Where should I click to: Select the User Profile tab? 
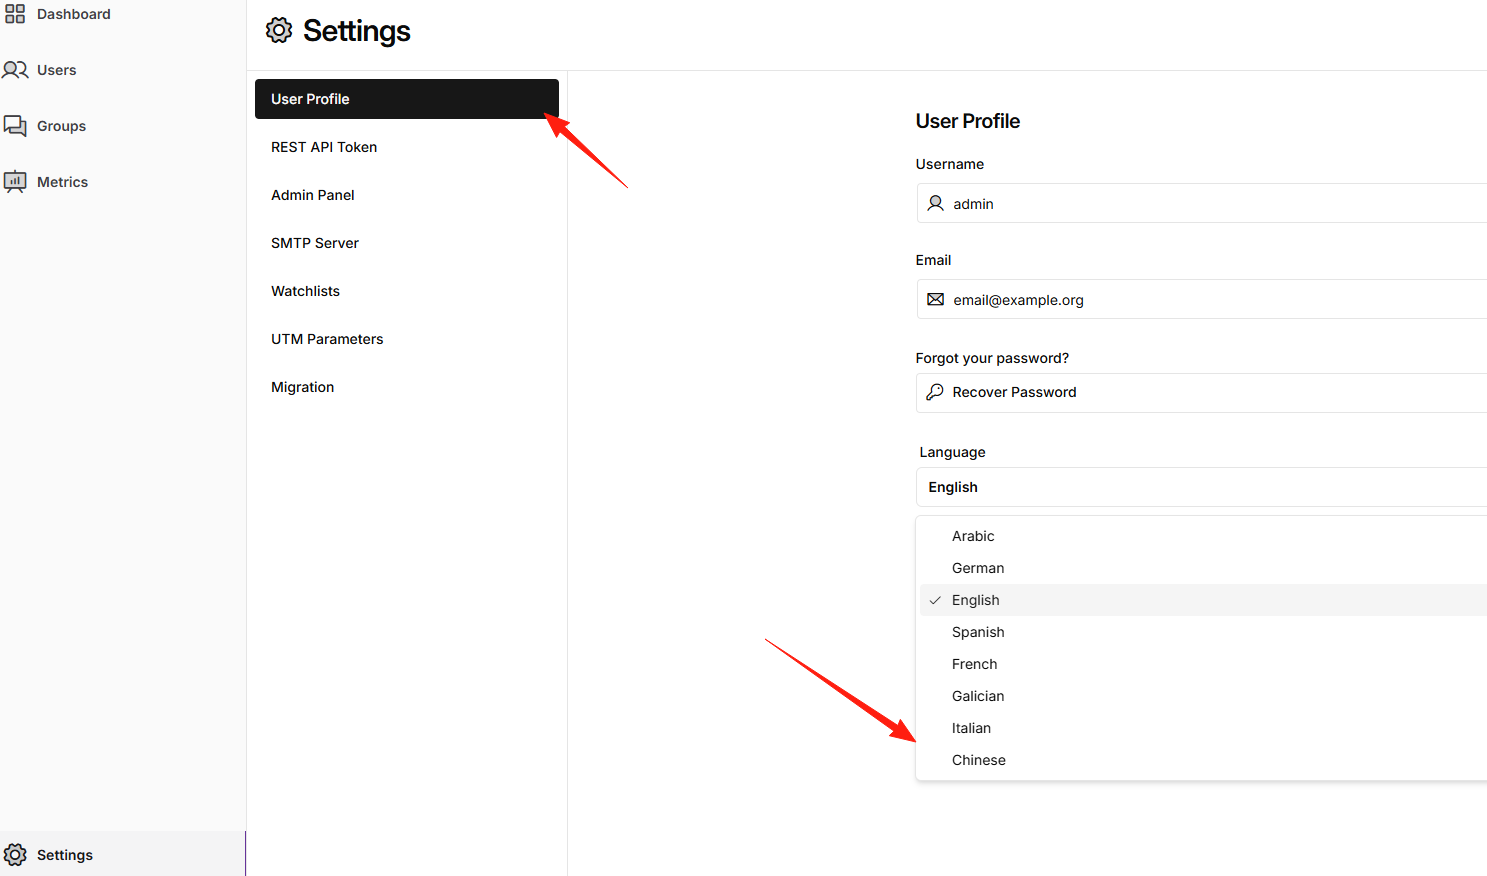click(x=407, y=99)
